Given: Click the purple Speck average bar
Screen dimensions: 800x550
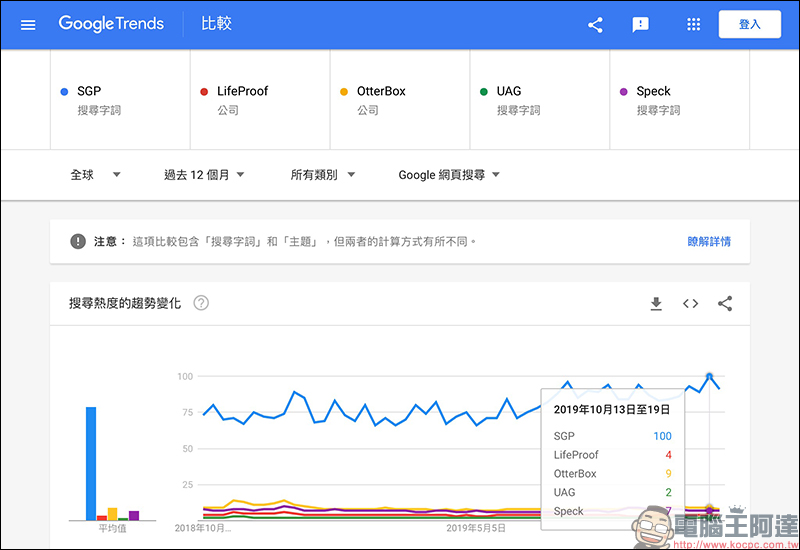Looking at the screenshot, I should click(134, 515).
